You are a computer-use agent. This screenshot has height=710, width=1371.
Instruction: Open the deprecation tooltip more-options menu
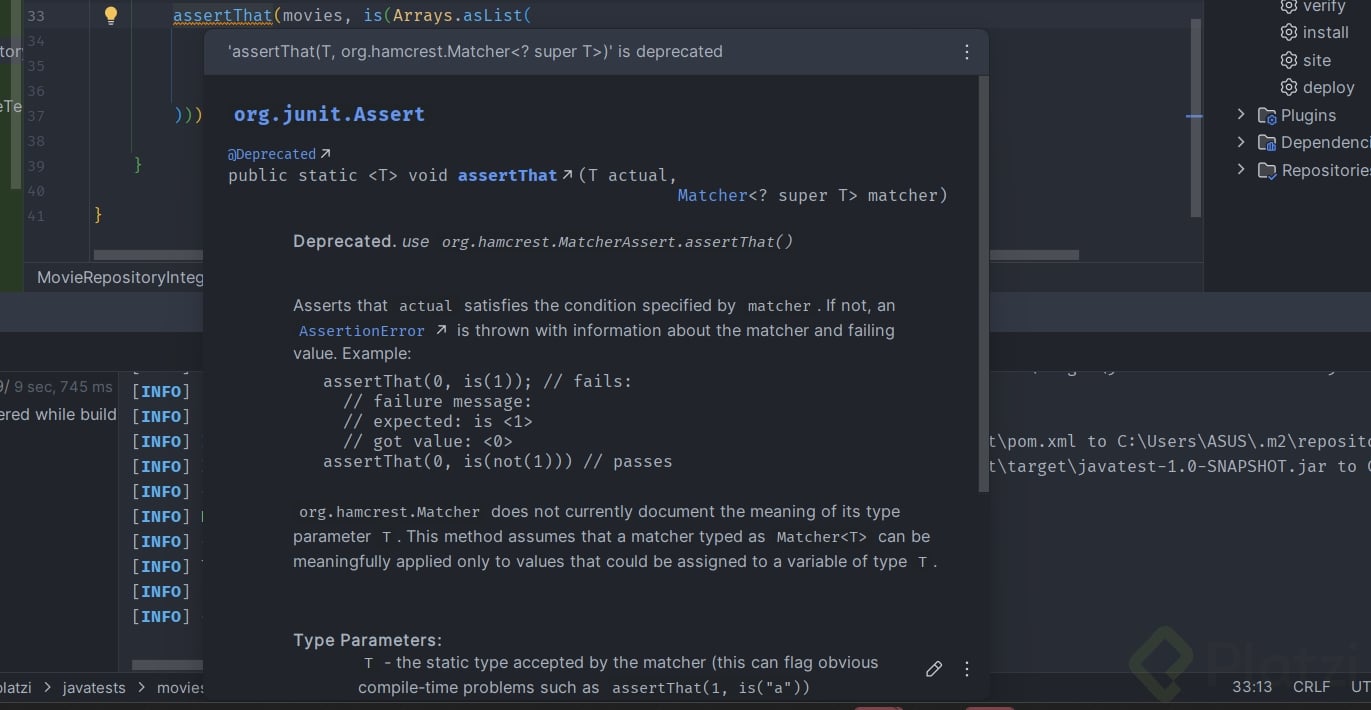click(x=966, y=52)
